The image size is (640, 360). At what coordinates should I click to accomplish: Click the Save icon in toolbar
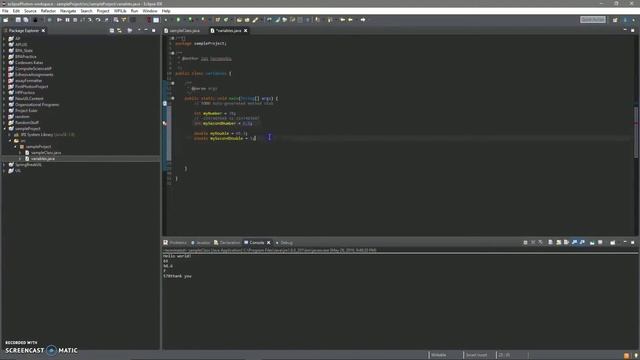tap(18, 20)
